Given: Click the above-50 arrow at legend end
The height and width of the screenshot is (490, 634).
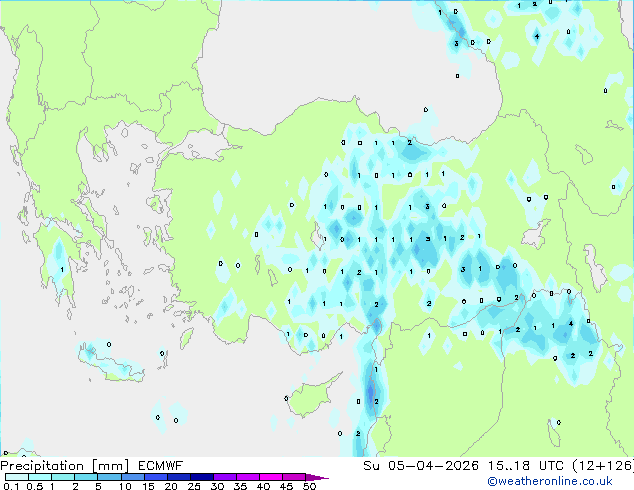Looking at the screenshot, I should (x=317, y=477).
